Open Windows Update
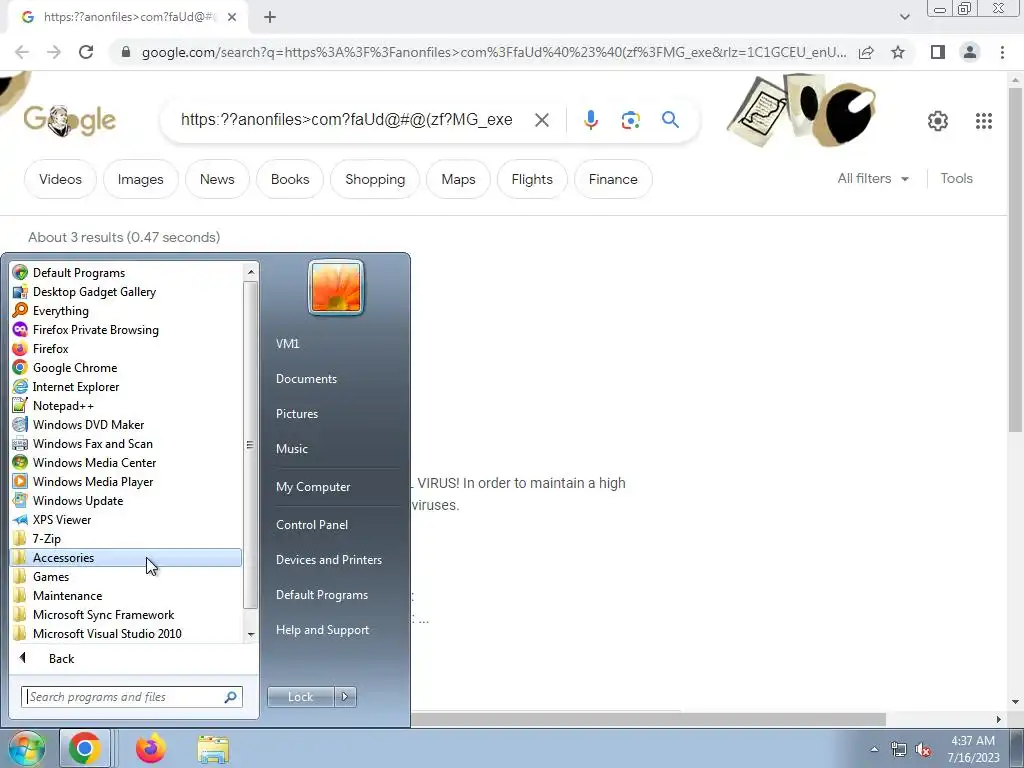The image size is (1024, 768). [126, 501]
